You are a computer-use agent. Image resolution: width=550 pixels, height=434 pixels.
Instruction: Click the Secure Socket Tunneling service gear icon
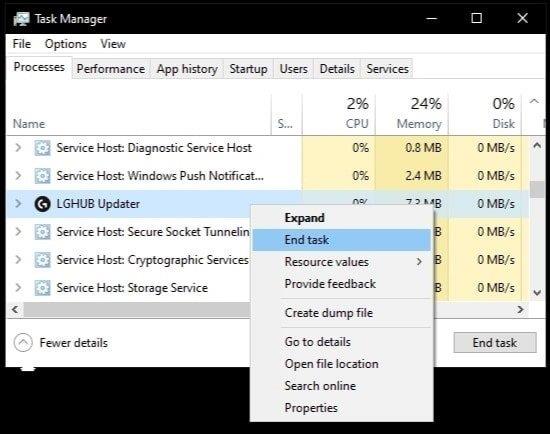point(42,232)
